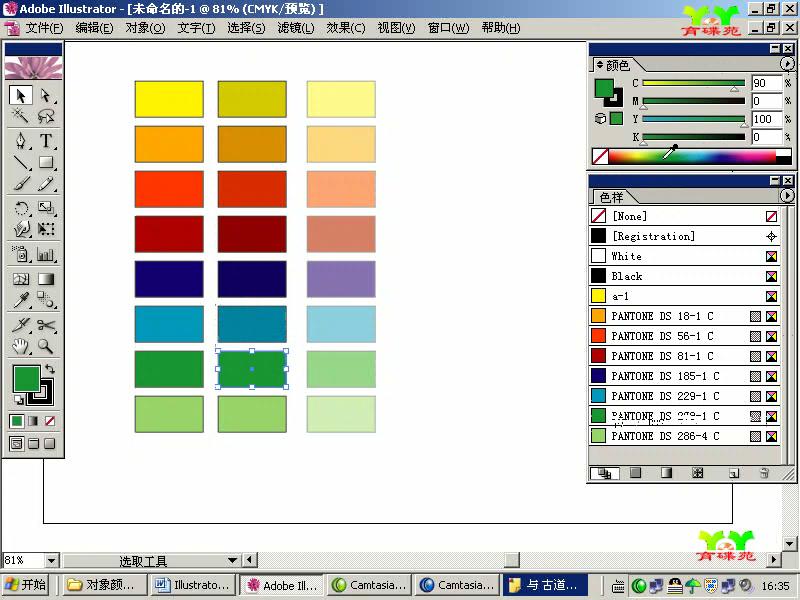Select the Gradient tool in the toolbox
Screen dimensions: 800x600
pyautogui.click(x=45, y=279)
